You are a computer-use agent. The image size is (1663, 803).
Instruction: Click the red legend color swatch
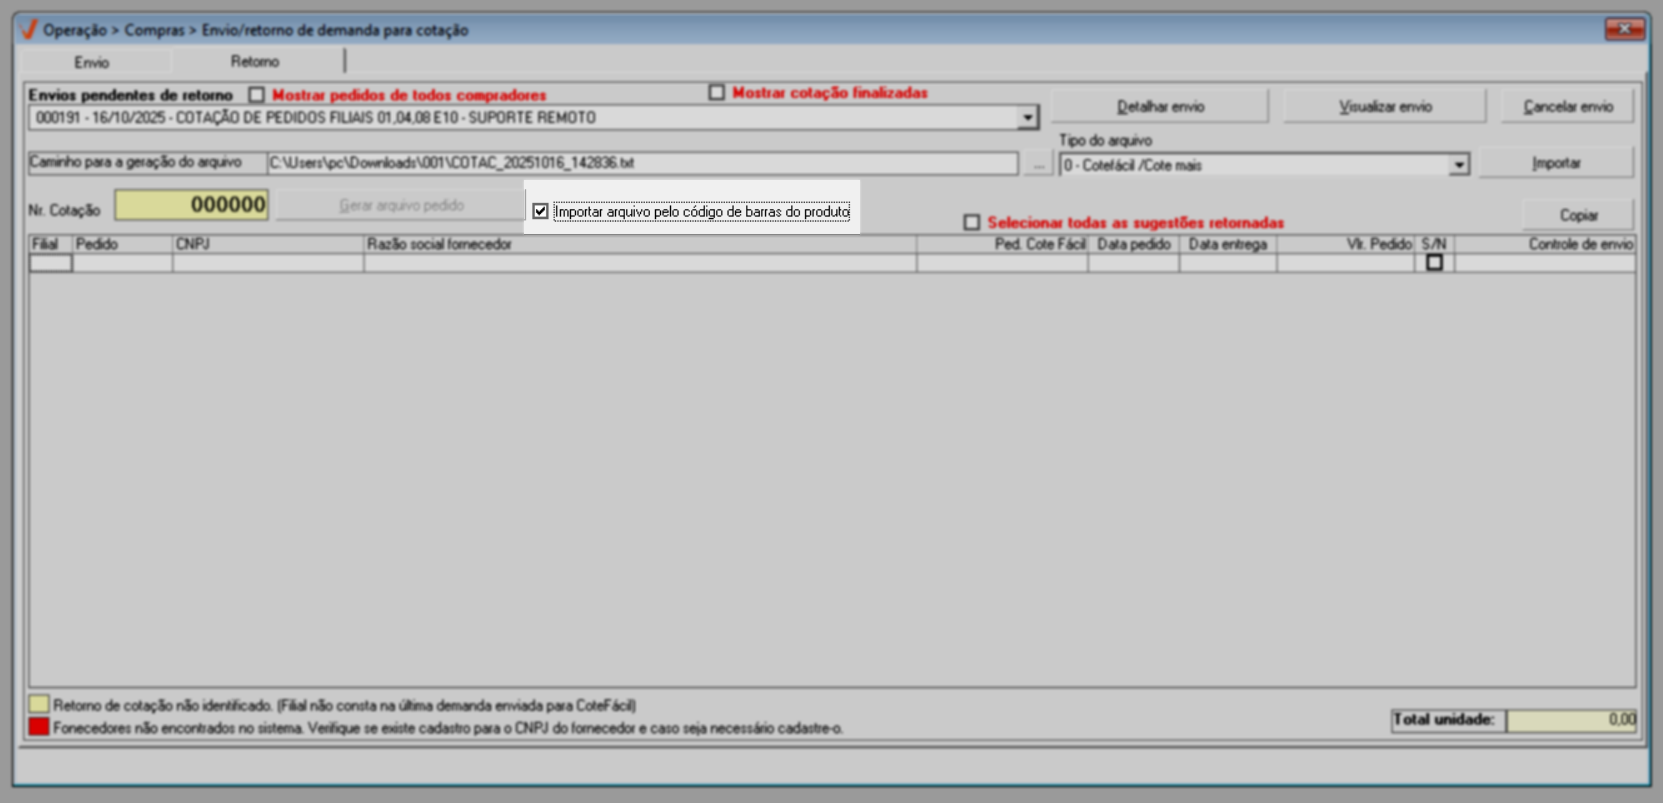(39, 727)
